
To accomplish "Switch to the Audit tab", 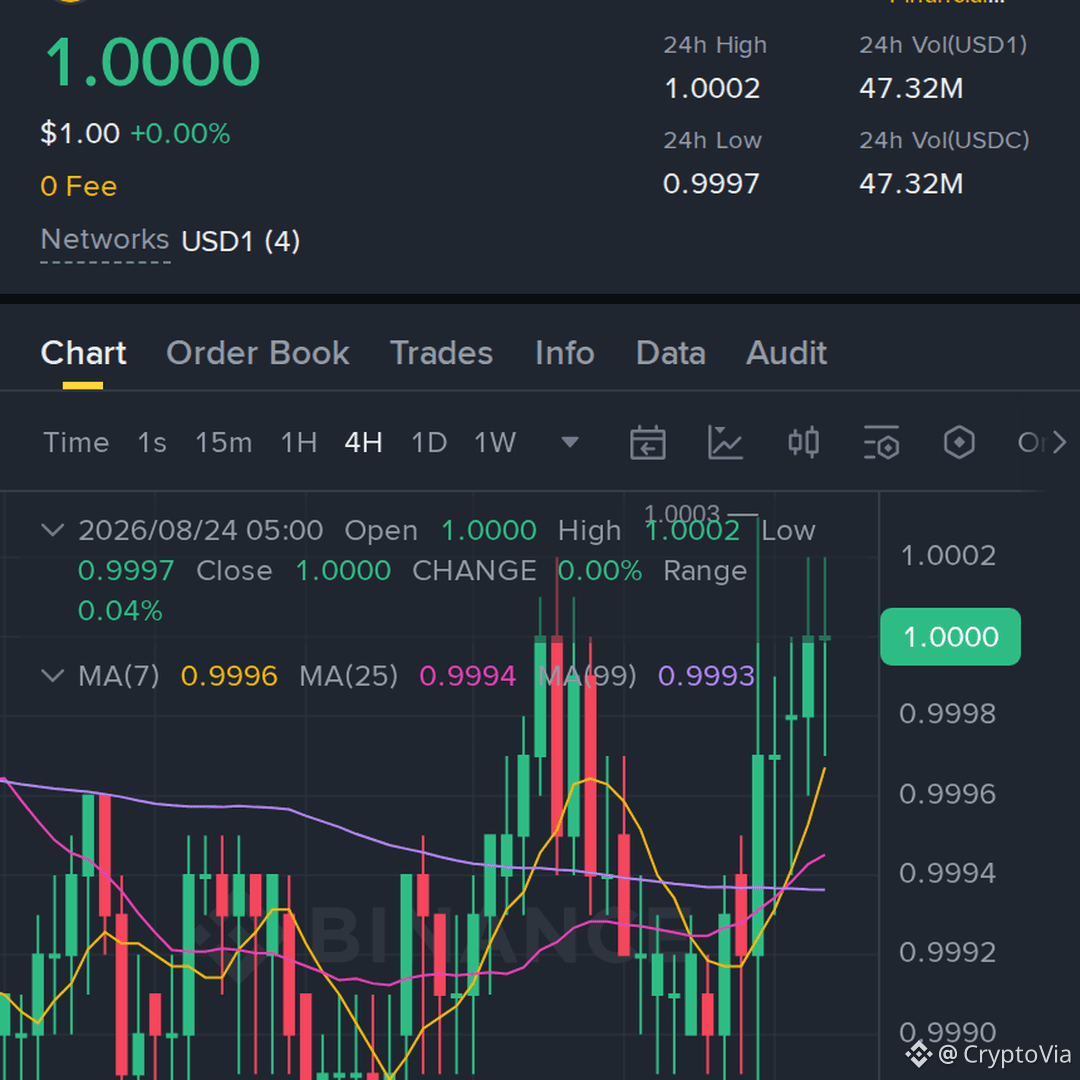I will pos(787,353).
